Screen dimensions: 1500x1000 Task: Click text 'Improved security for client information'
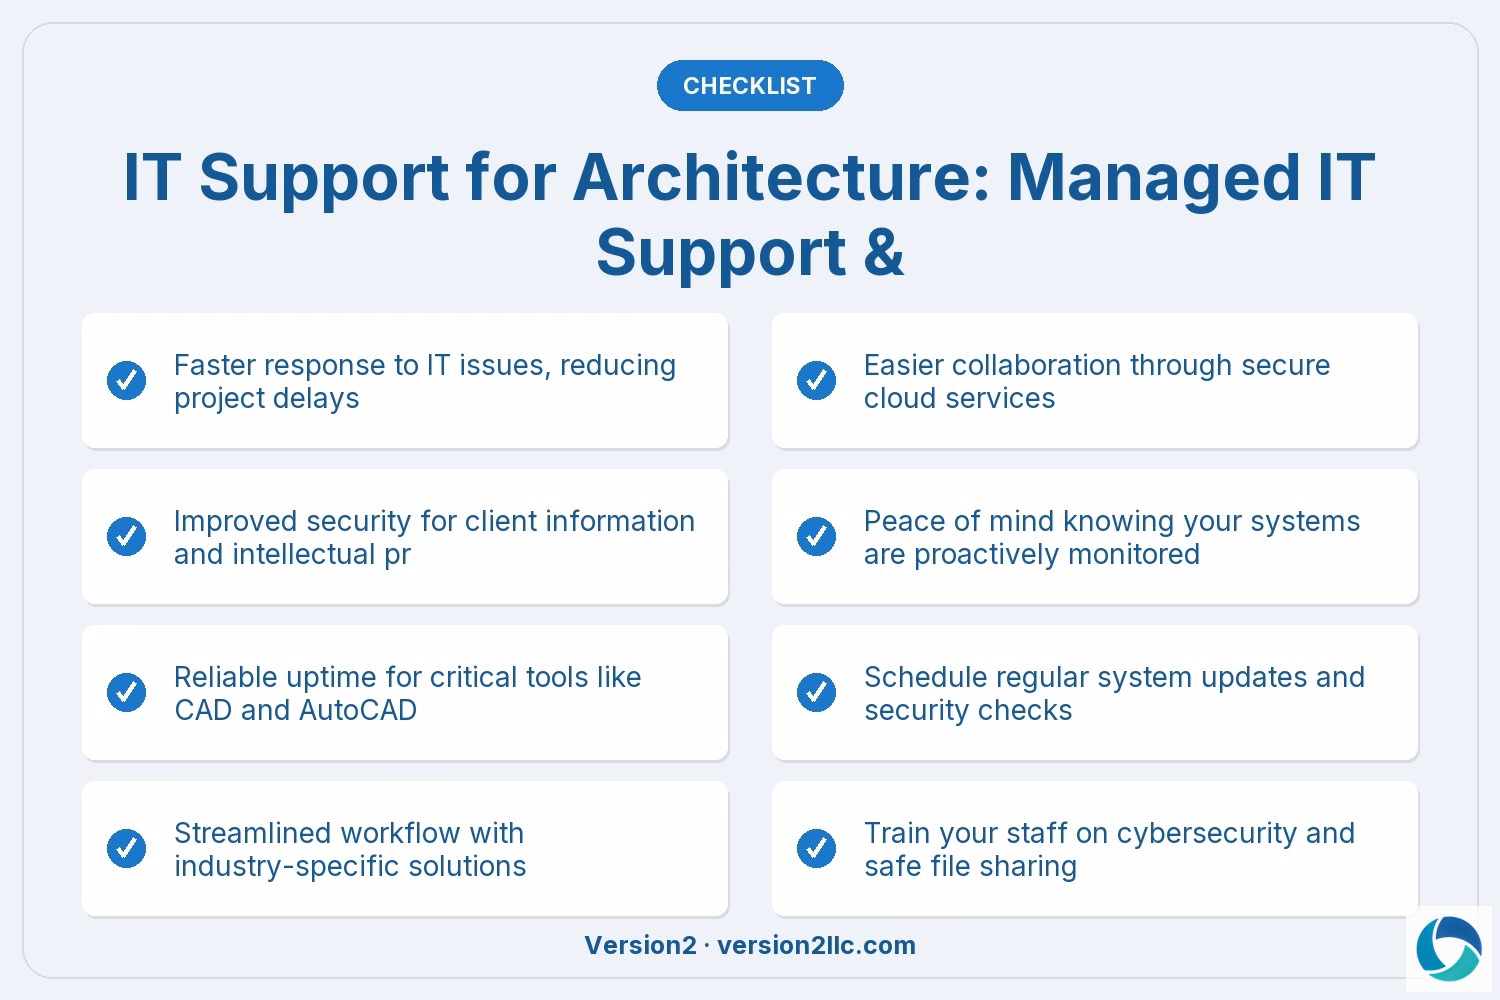coord(434,521)
